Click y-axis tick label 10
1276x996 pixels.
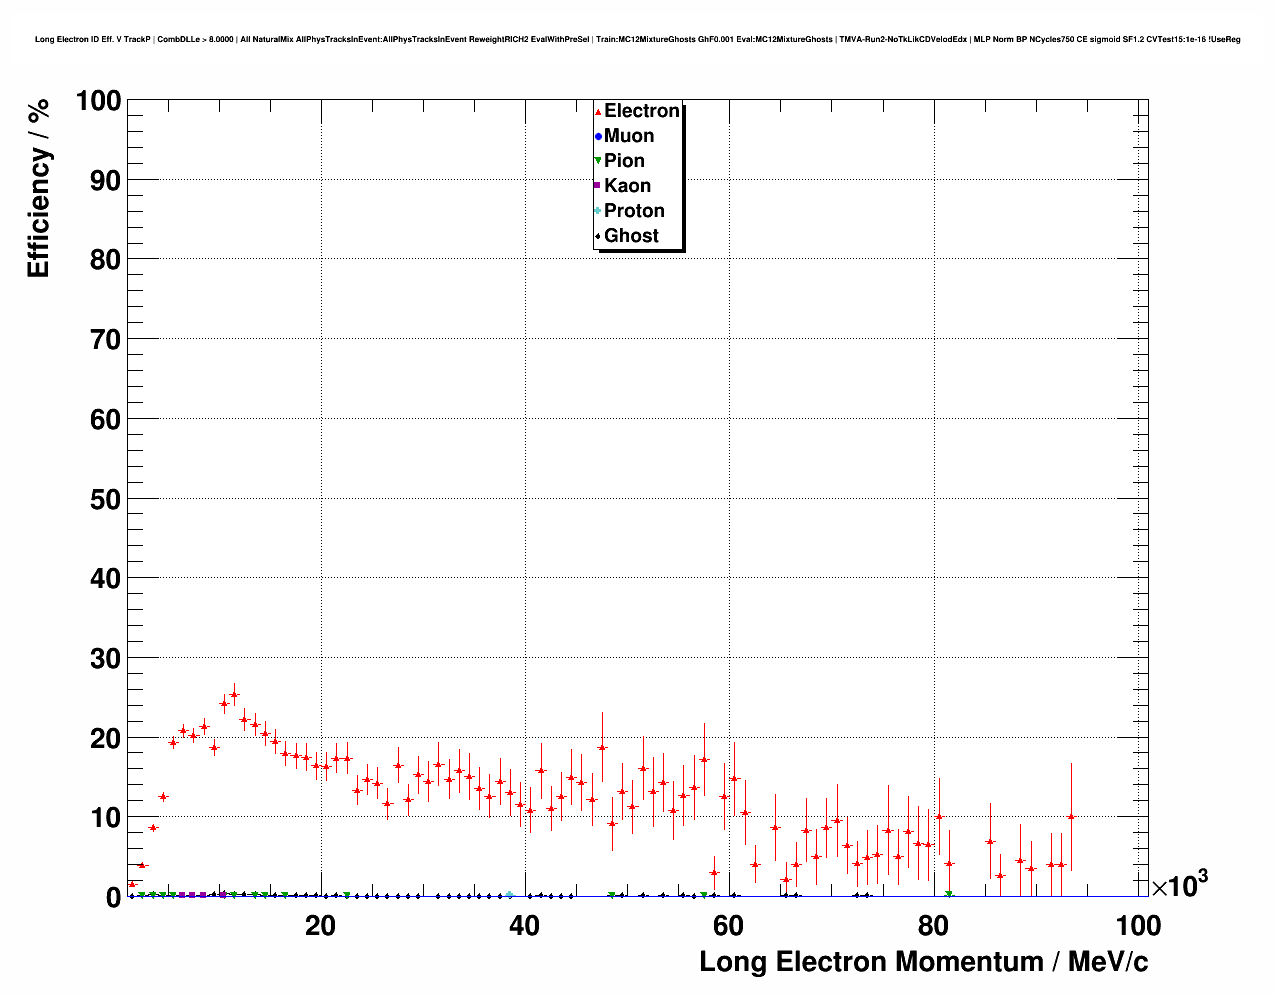(105, 818)
